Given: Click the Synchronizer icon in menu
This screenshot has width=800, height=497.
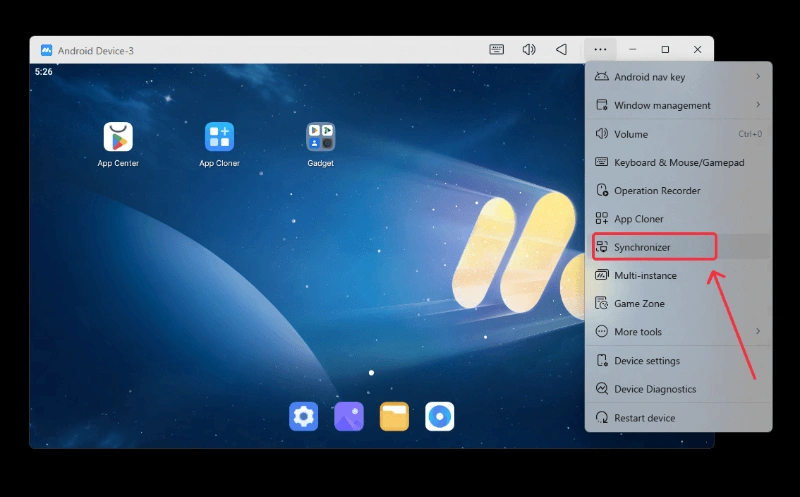Looking at the screenshot, I should tap(602, 247).
